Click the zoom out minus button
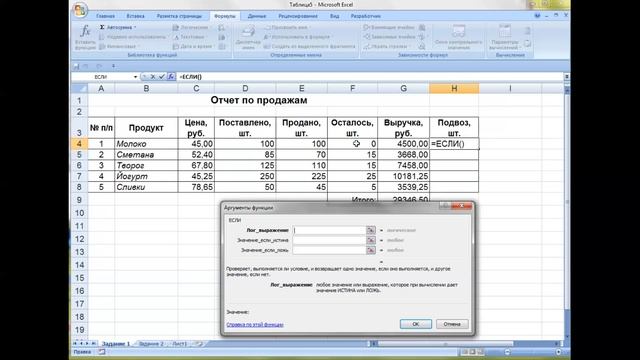 [x=507, y=352]
